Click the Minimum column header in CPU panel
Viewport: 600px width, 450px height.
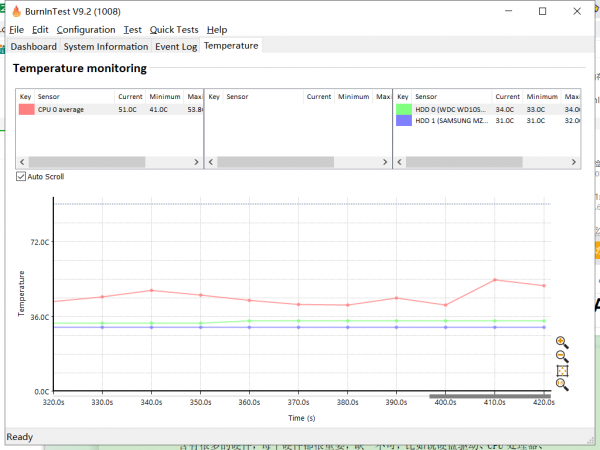click(x=165, y=96)
